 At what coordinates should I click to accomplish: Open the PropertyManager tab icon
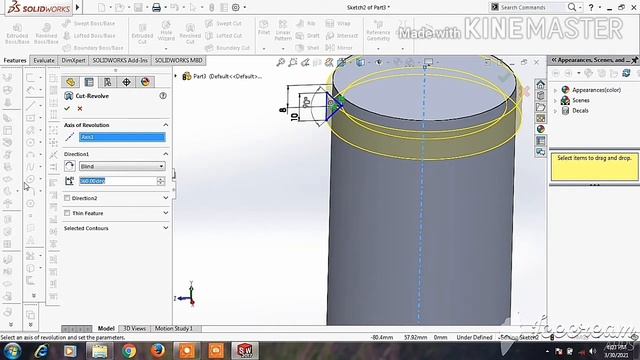(89, 82)
